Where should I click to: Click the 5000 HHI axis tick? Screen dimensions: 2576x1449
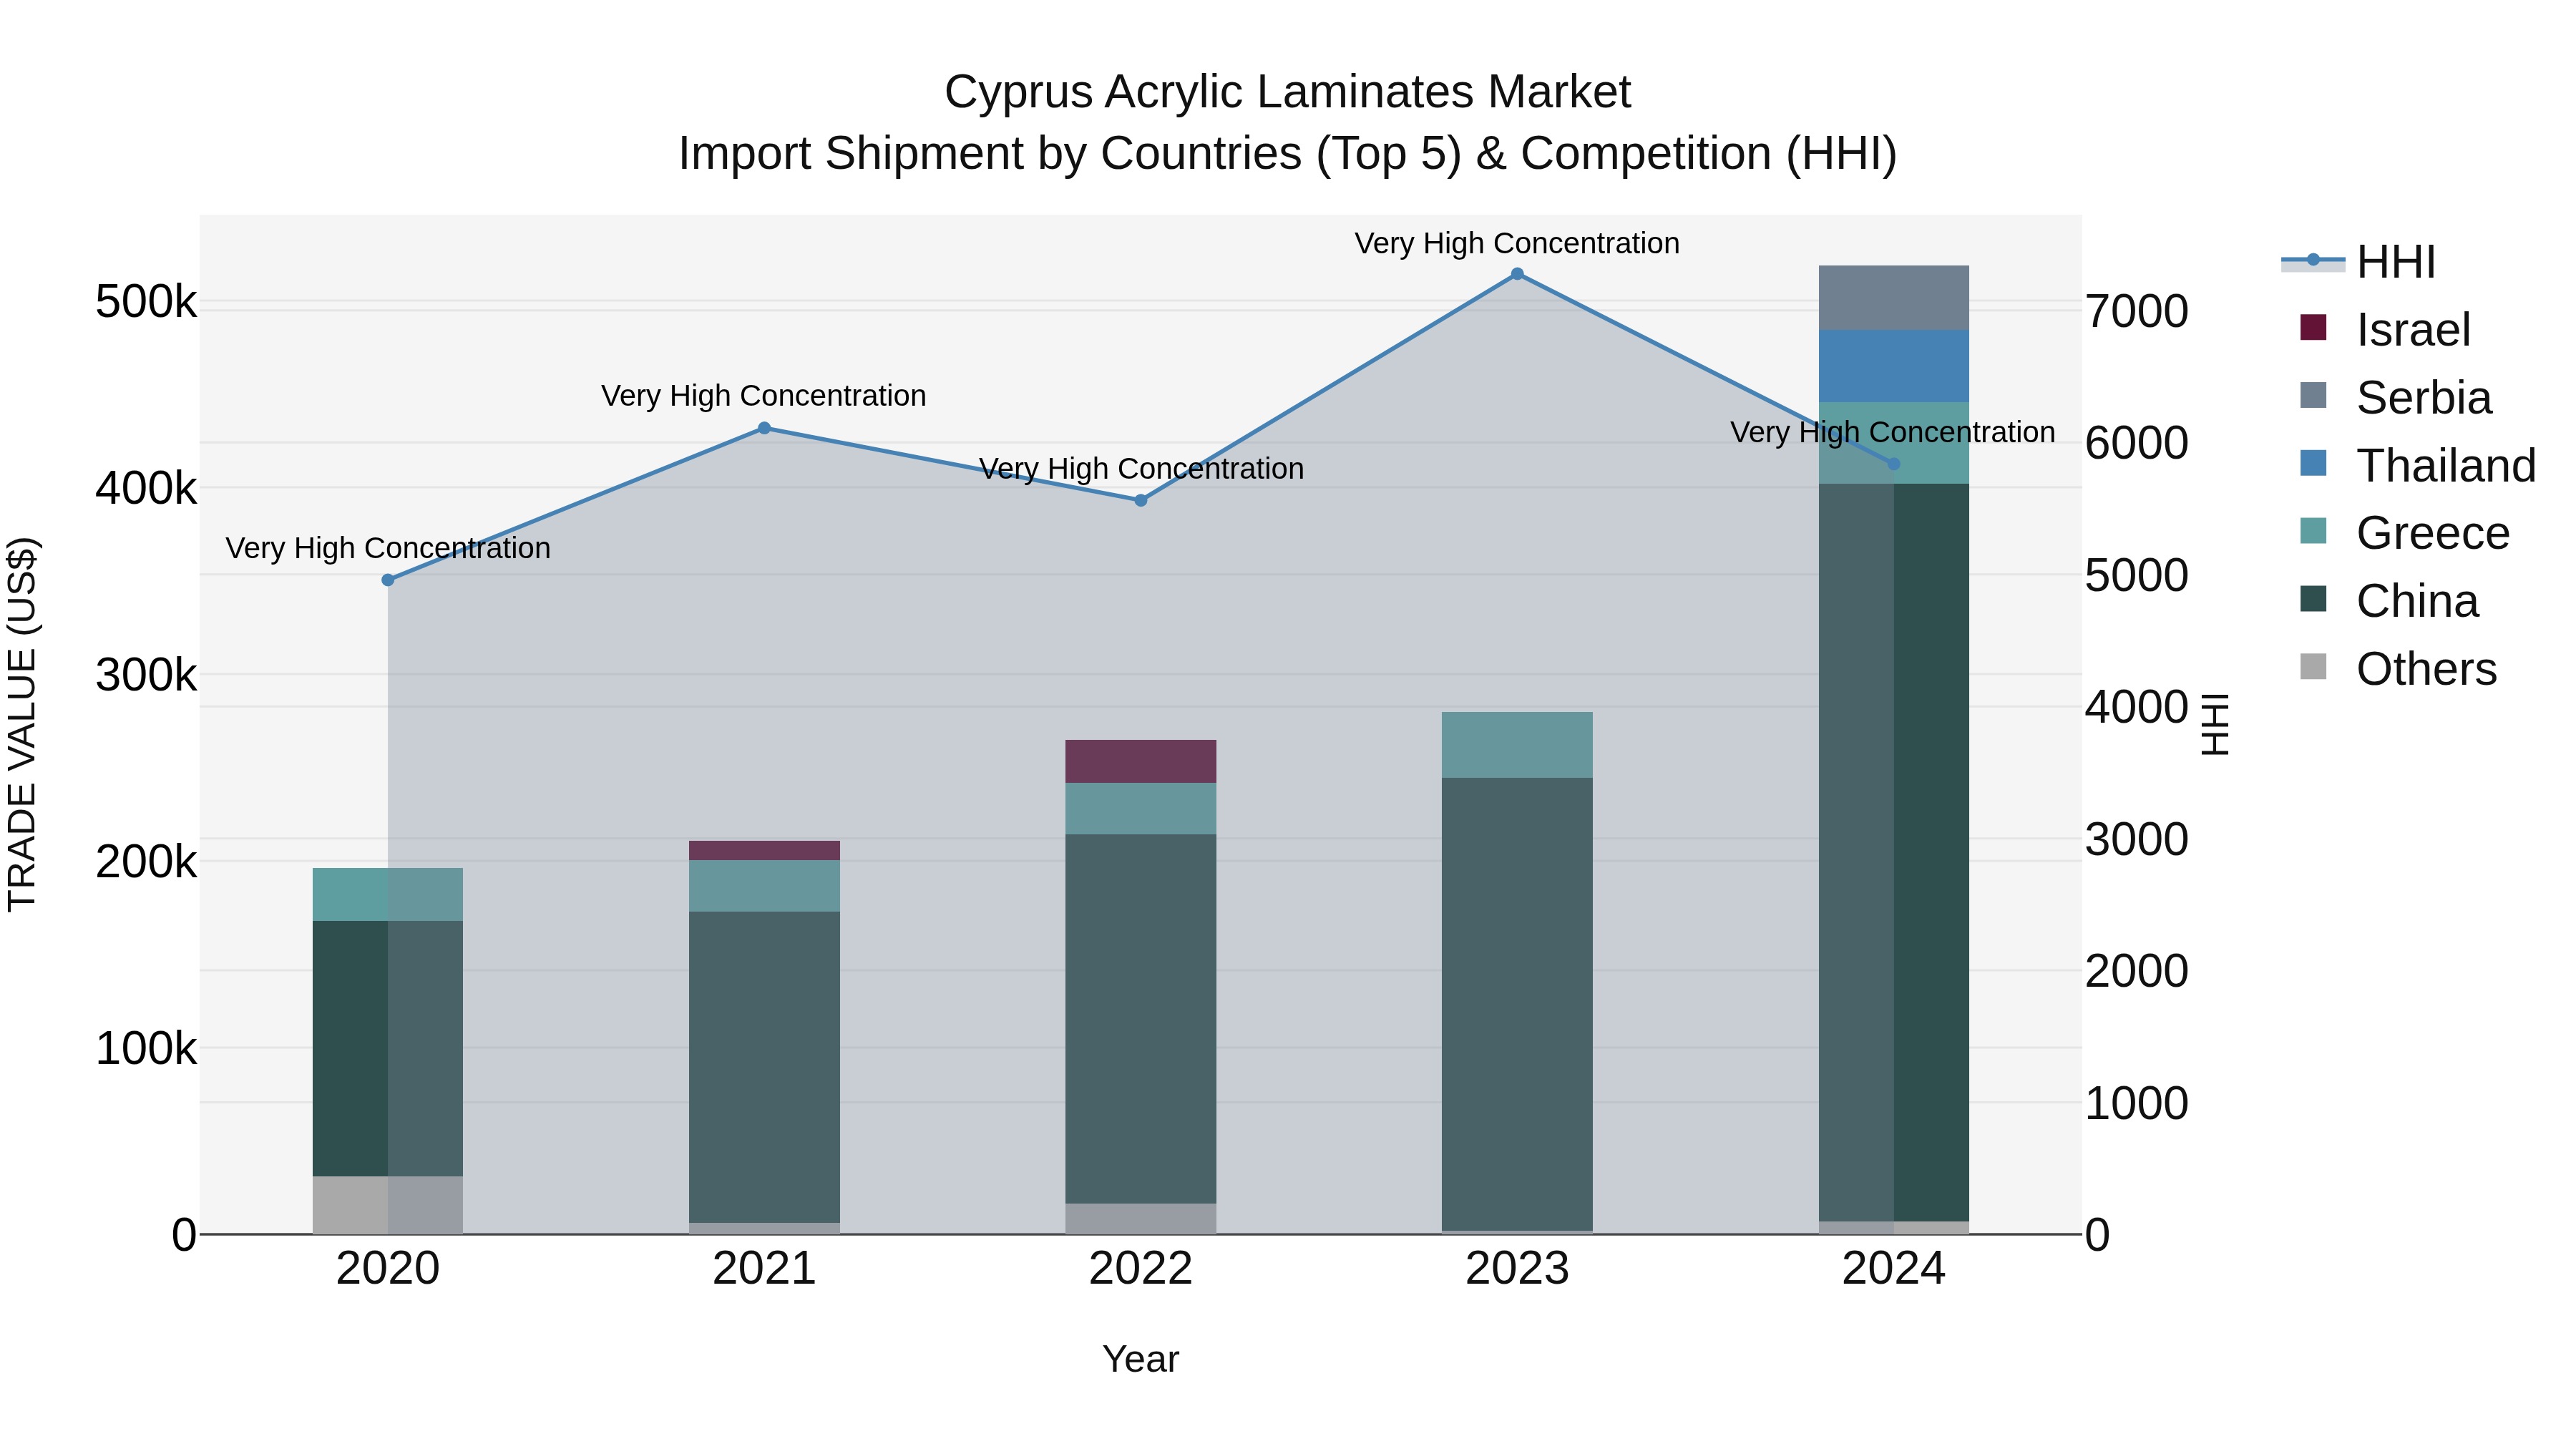point(2137,575)
